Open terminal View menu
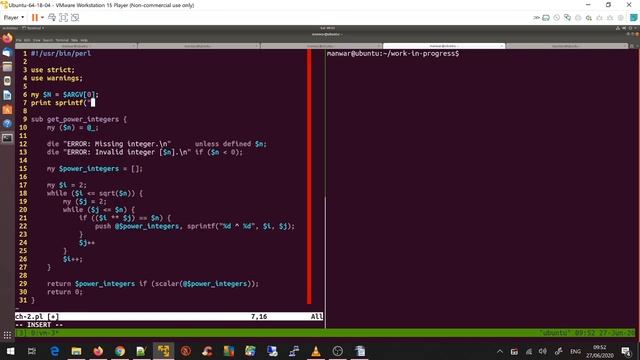The width and height of the screenshot is (640, 360). click(x=37, y=40)
